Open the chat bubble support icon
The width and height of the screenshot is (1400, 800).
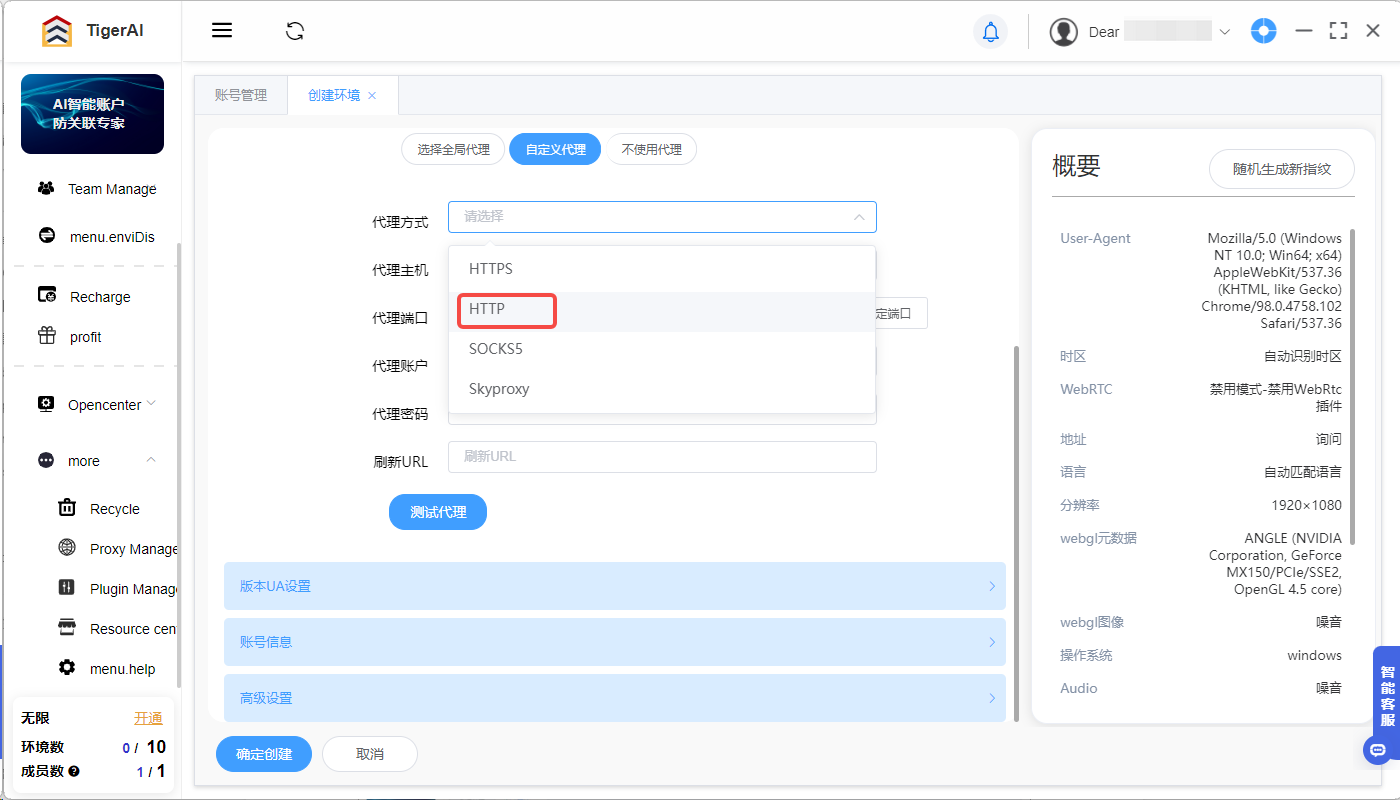tap(1378, 749)
